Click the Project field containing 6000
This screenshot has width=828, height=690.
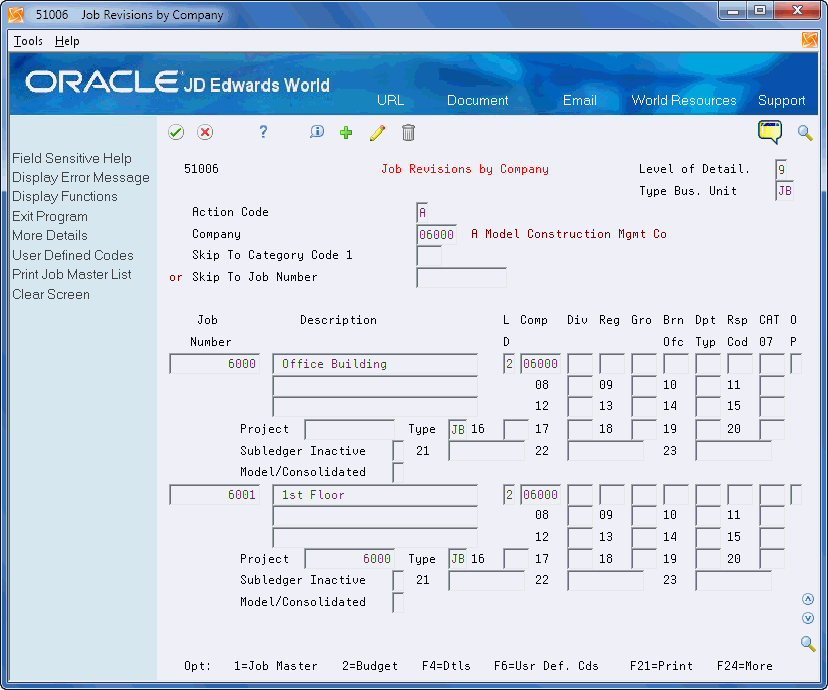350,559
